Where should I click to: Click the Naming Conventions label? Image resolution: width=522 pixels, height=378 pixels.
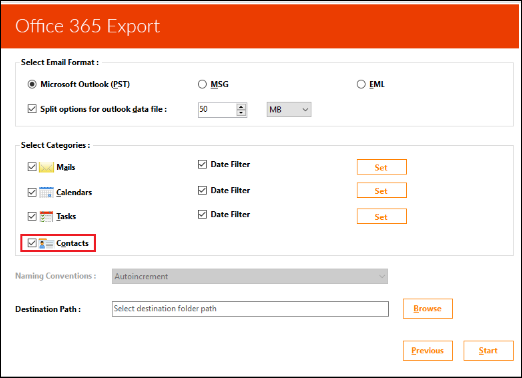click(56, 276)
